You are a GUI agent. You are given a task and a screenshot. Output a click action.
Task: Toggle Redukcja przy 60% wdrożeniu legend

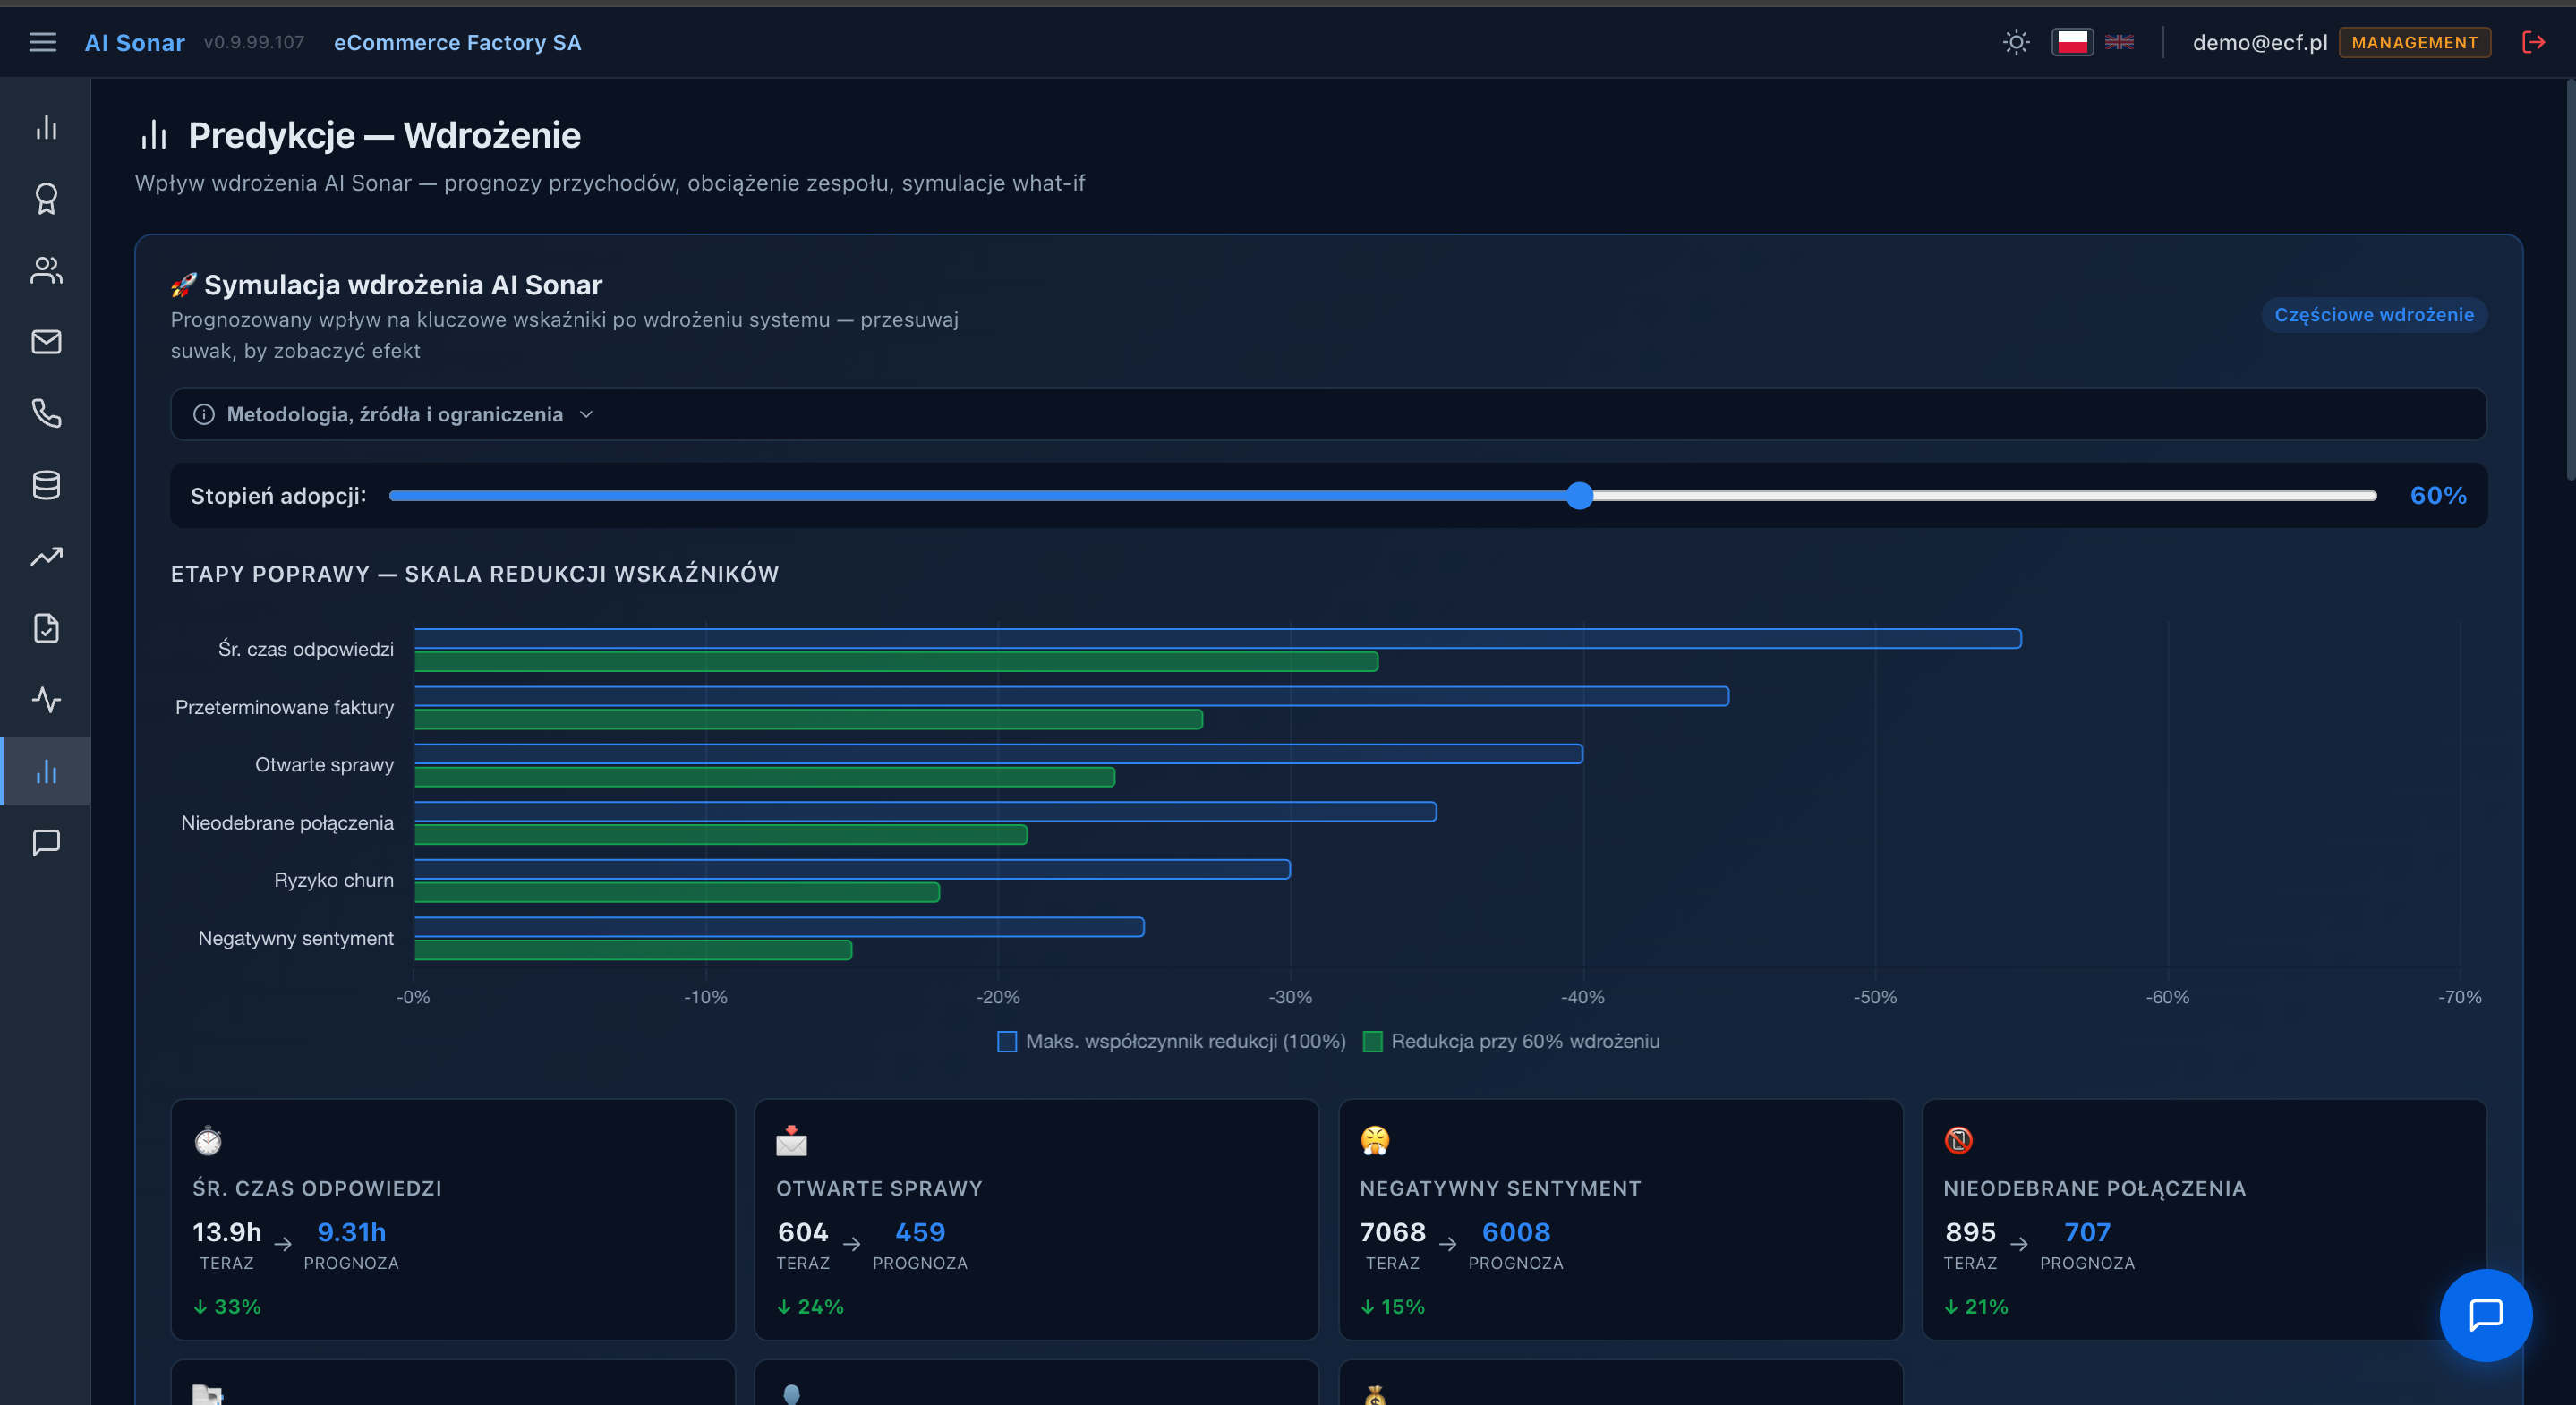coord(1512,1041)
